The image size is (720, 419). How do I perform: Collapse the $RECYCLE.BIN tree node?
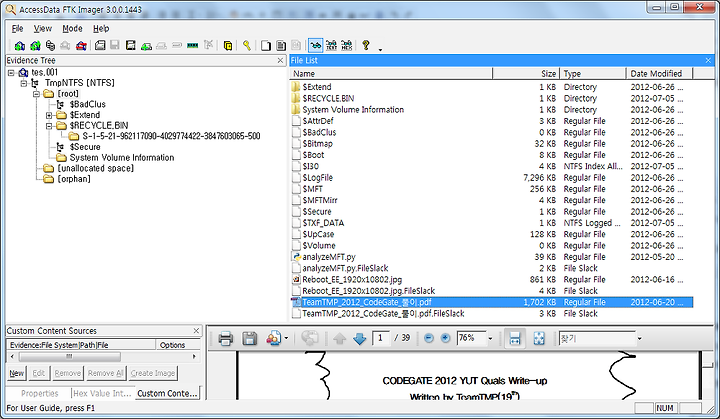49,125
